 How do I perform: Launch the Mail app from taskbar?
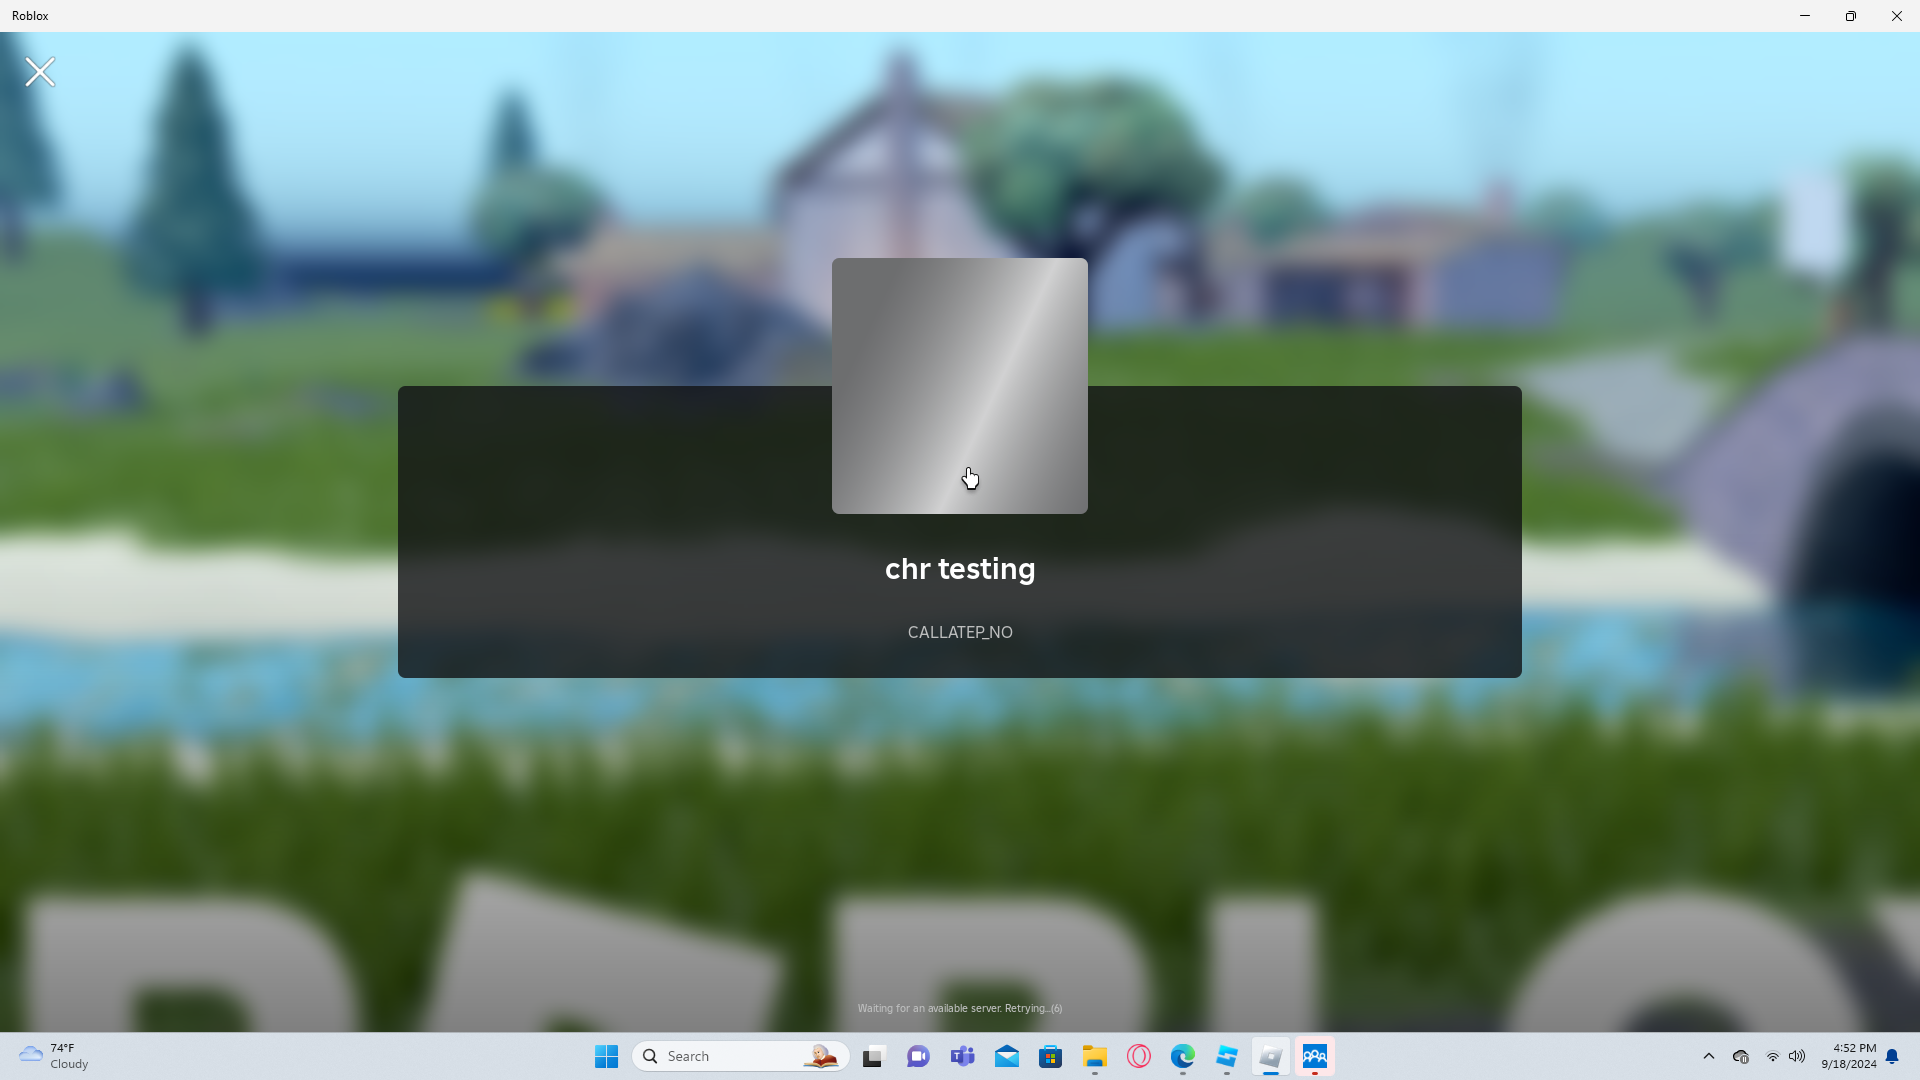click(1006, 1056)
